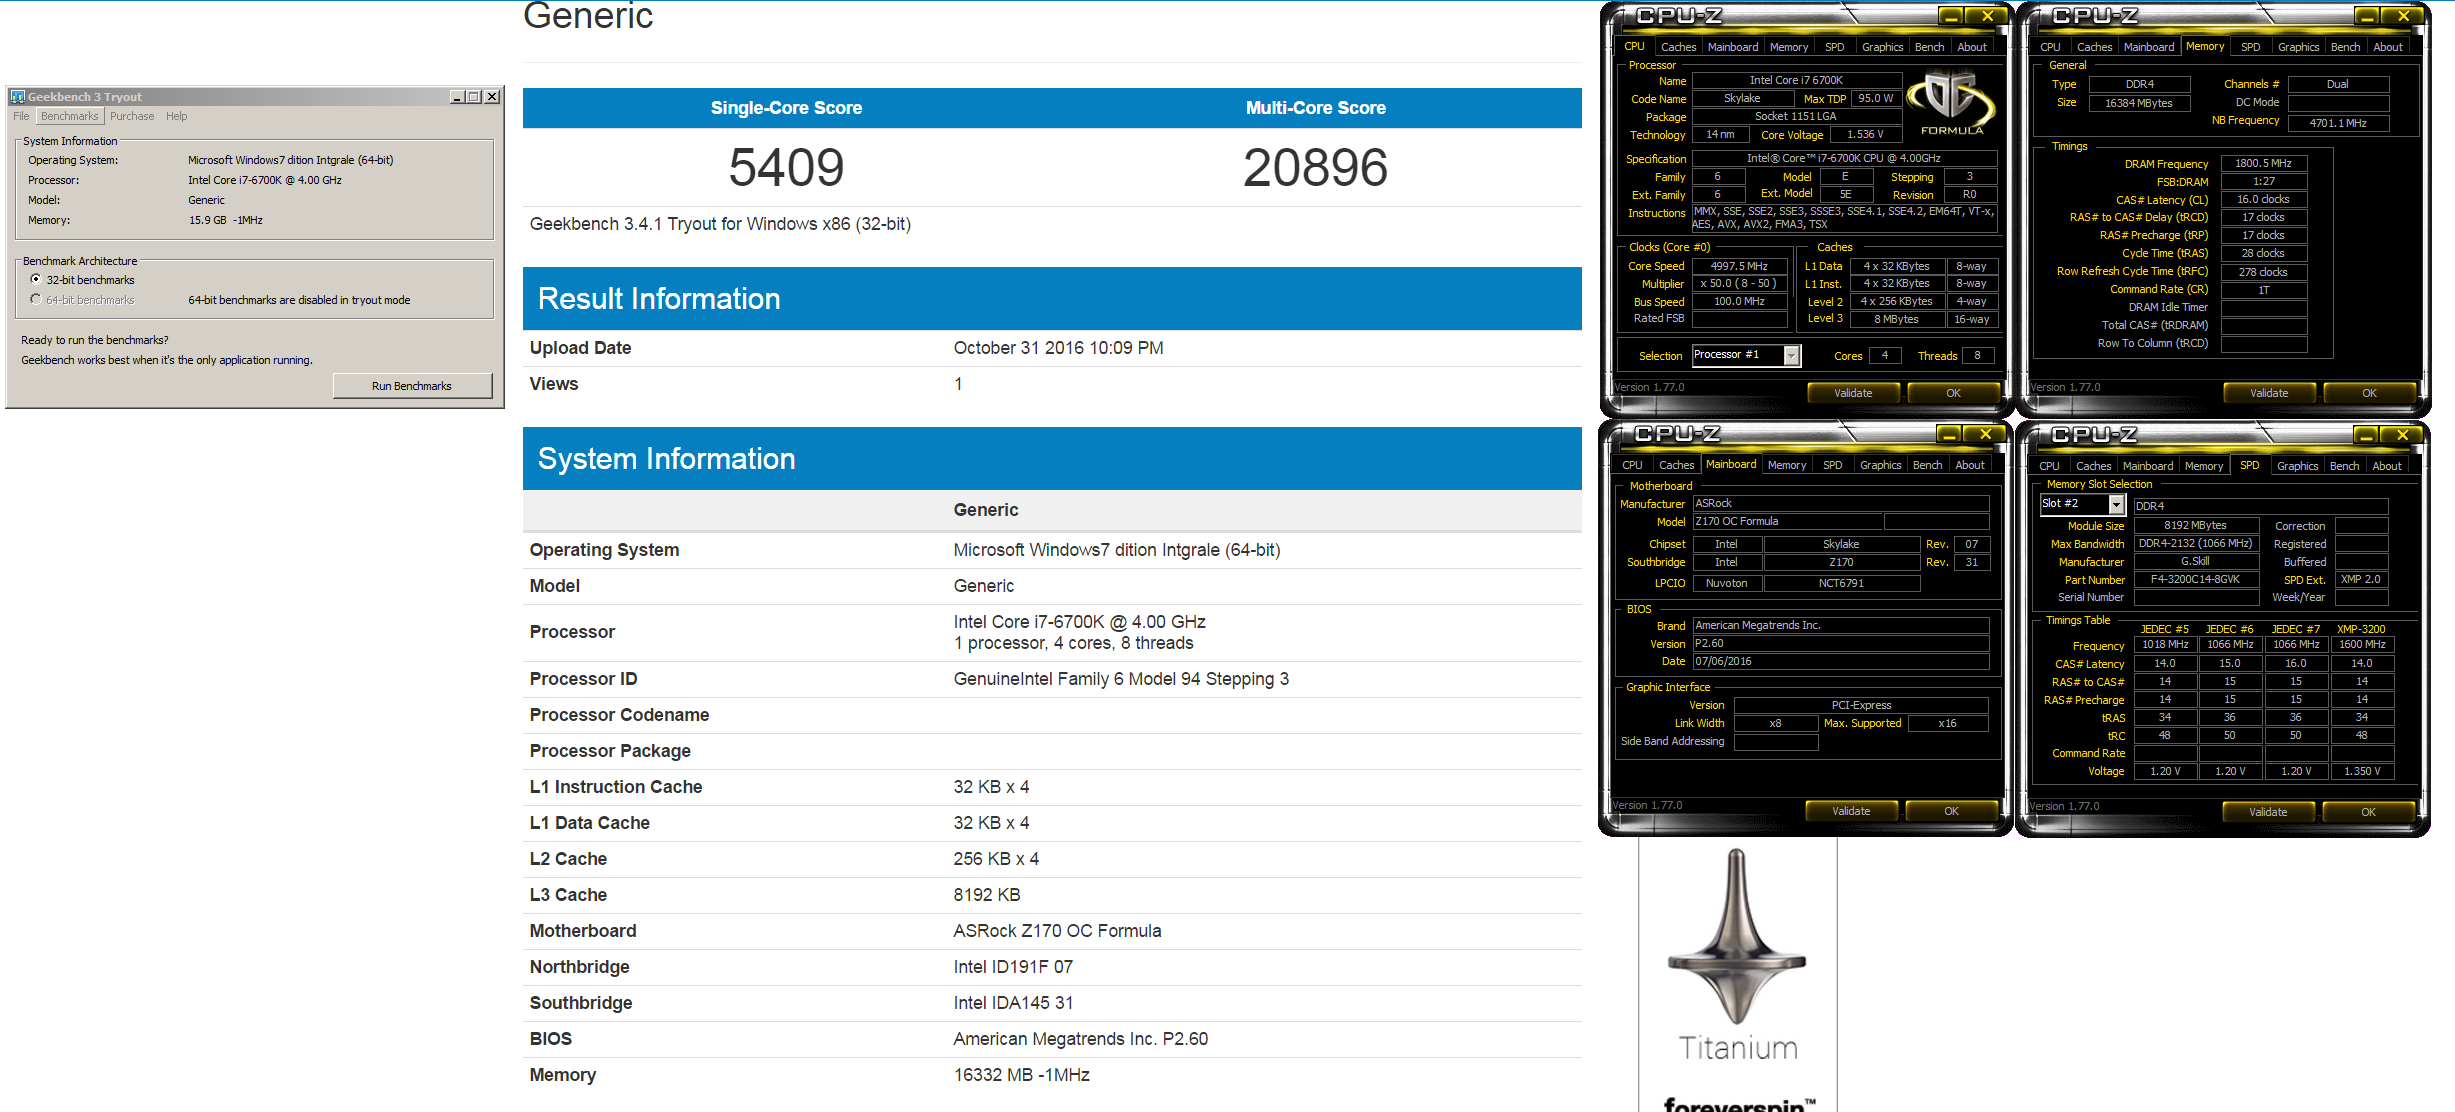
Task: Open Memory tab in CPU-Z Slot Selection window
Action: pos(2204,466)
